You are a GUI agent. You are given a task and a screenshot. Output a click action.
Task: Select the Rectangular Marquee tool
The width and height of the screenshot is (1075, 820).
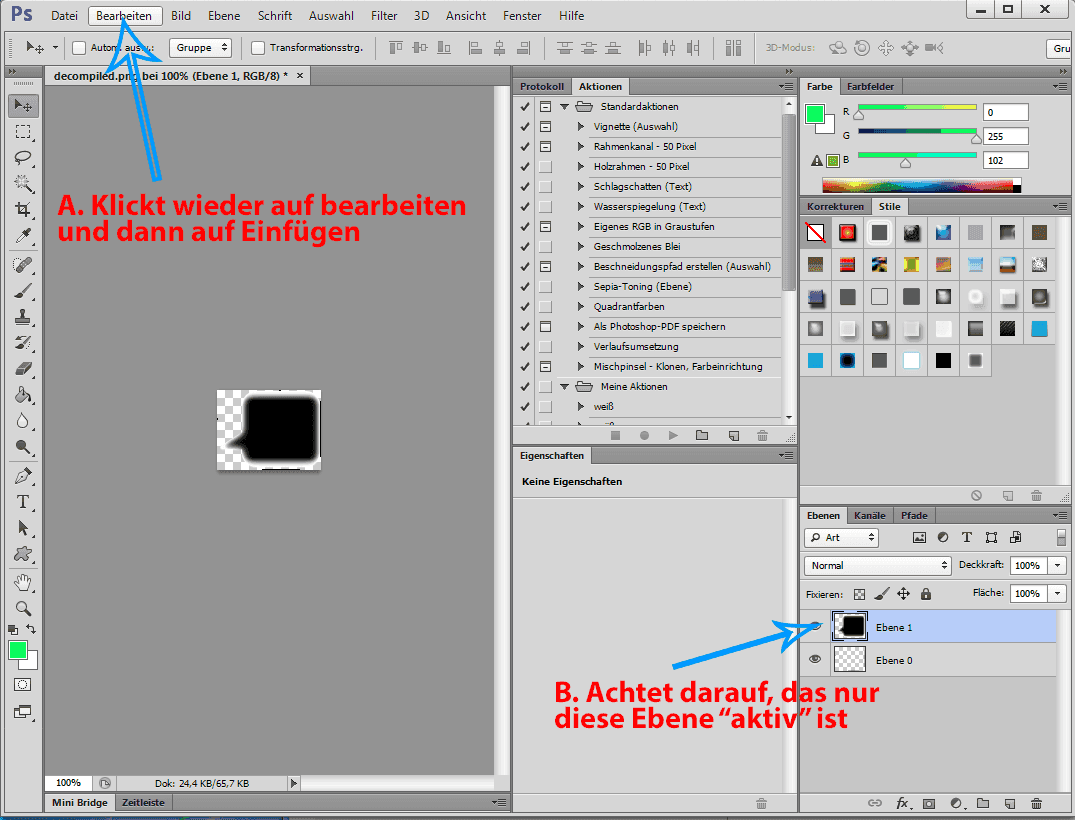click(23, 132)
